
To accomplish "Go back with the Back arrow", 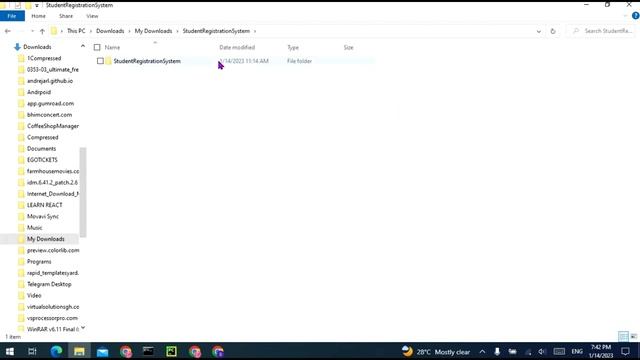I will tap(8, 31).
